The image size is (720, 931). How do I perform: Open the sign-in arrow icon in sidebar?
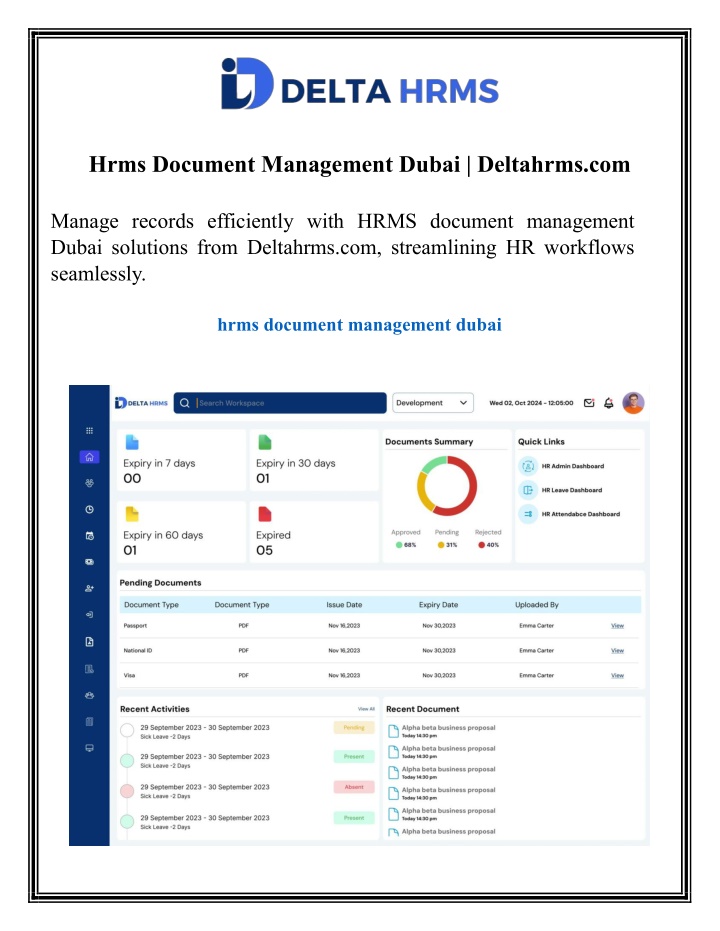point(90,615)
